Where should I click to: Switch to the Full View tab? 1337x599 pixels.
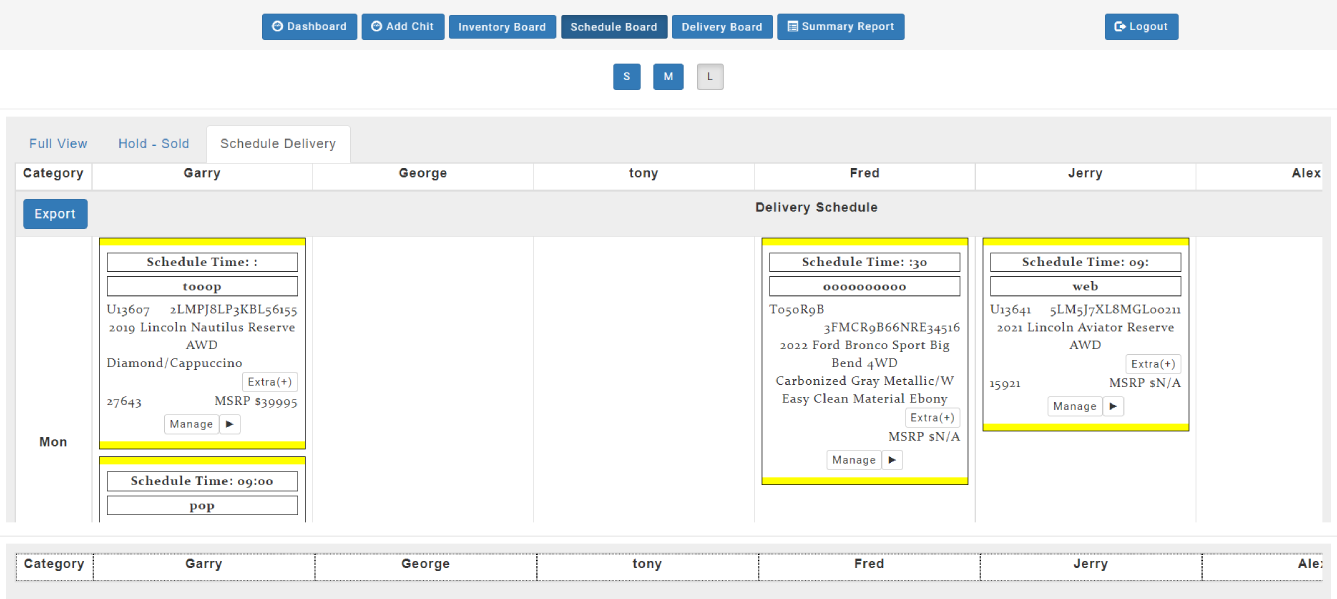click(x=58, y=144)
